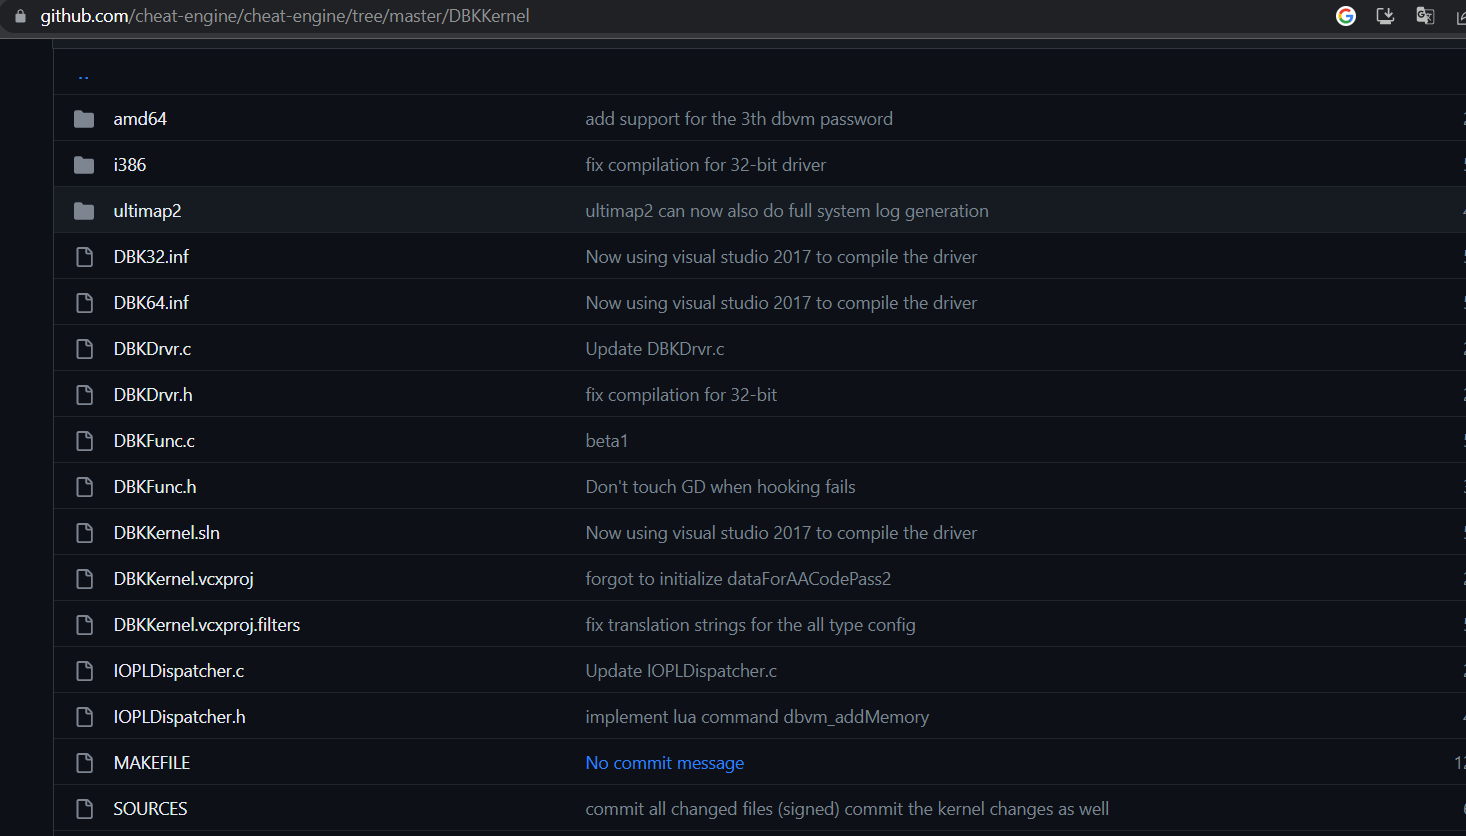Screen dimensions: 1466x836
Task: Click the file icon beside DBKKernel.sln
Action: [85, 533]
